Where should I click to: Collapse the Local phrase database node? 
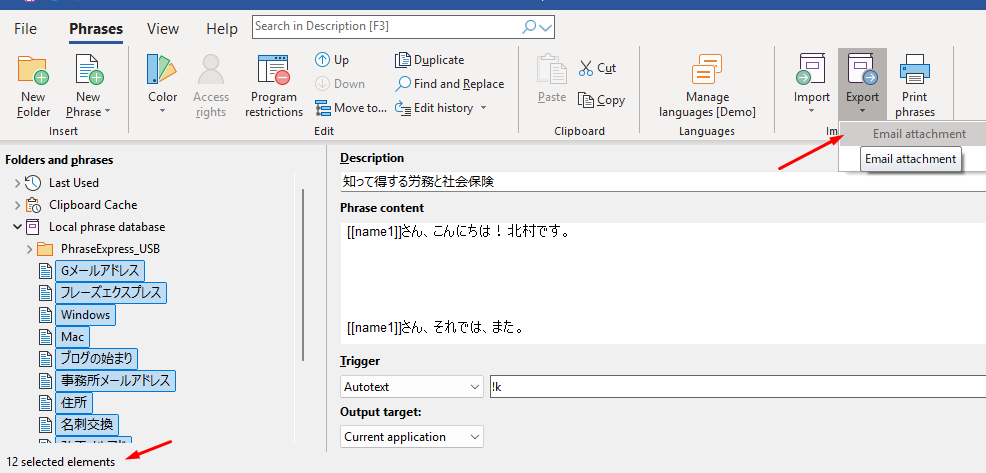point(17,227)
